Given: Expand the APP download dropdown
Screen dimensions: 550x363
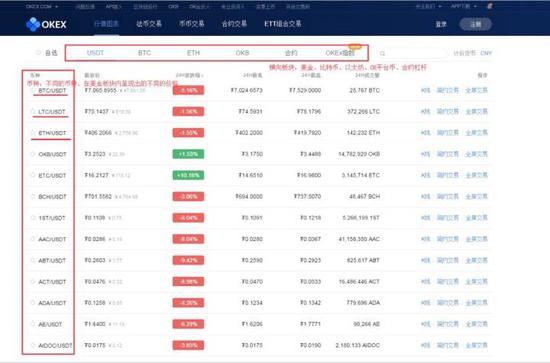Looking at the screenshot, I should tap(464, 6).
